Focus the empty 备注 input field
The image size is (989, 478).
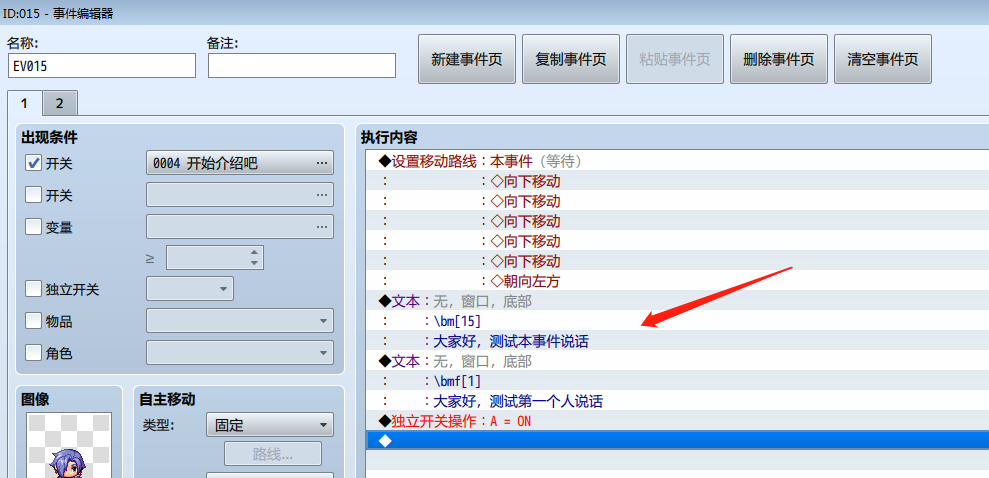pyautogui.click(x=302, y=66)
